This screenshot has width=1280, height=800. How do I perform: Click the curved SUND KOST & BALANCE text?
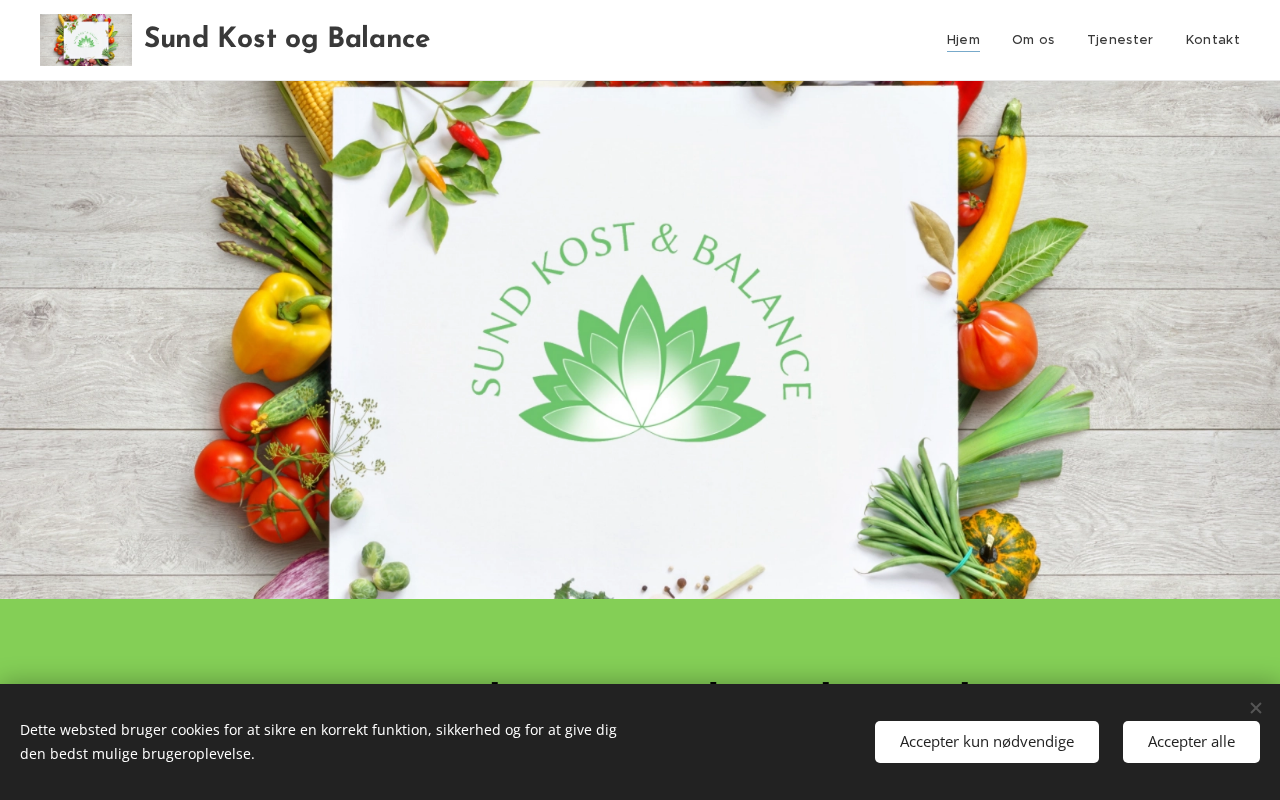[x=641, y=300]
